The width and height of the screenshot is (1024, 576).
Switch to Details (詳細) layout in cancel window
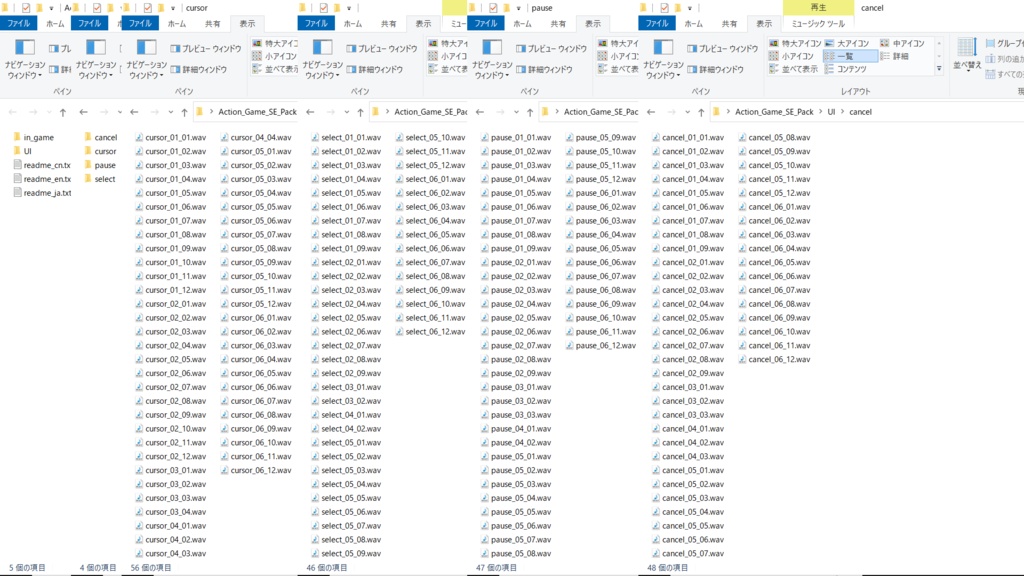pyautogui.click(x=895, y=56)
